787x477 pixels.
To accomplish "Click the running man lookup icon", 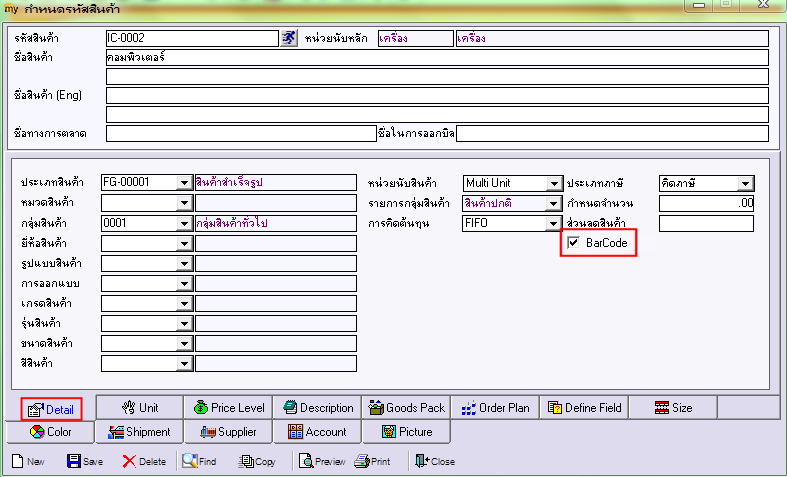I will (x=289, y=38).
